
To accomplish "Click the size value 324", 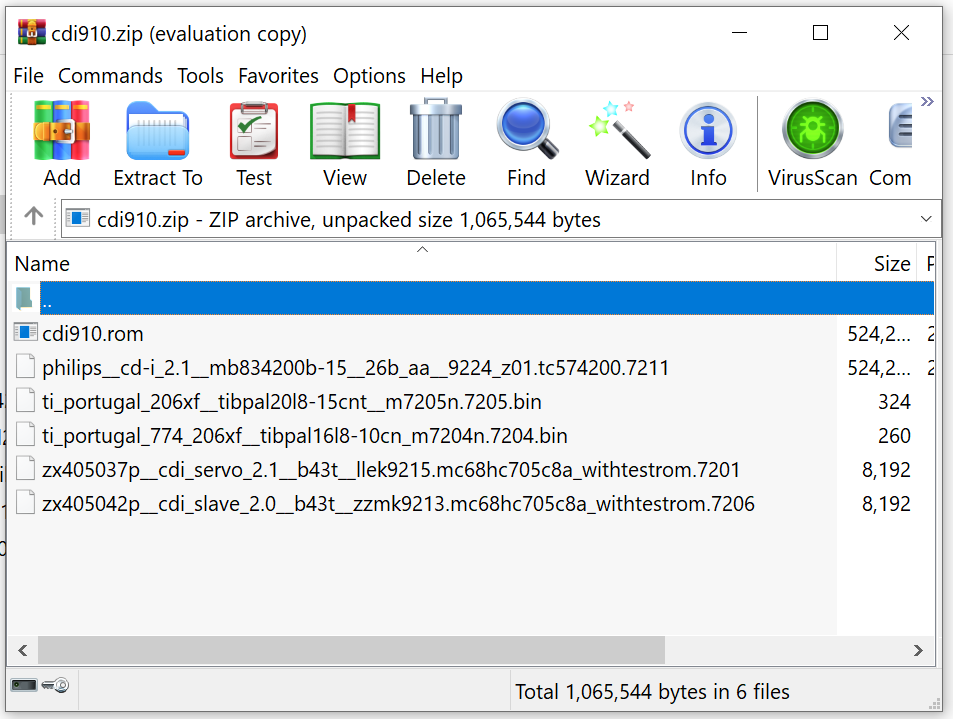I will point(894,402).
